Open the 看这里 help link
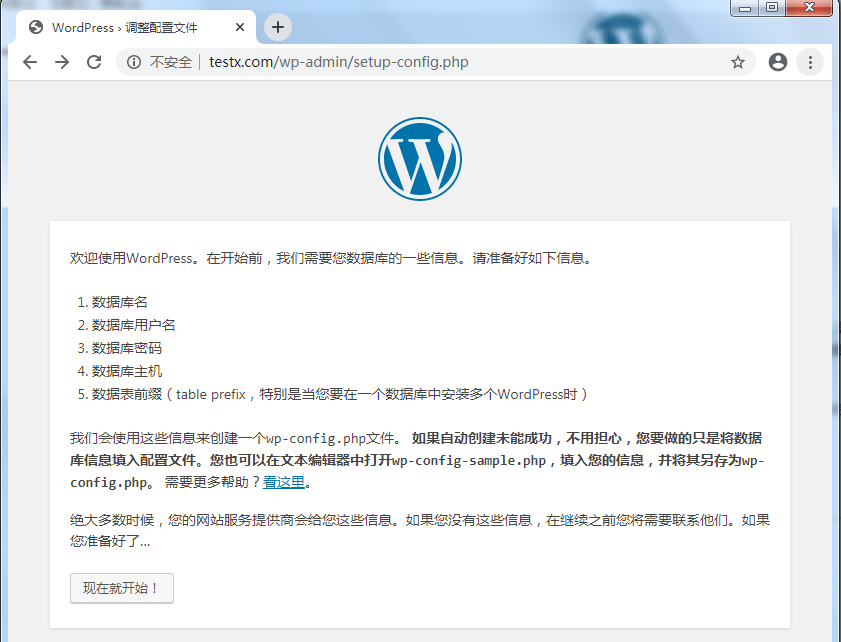This screenshot has height=642, width=841. [x=284, y=482]
